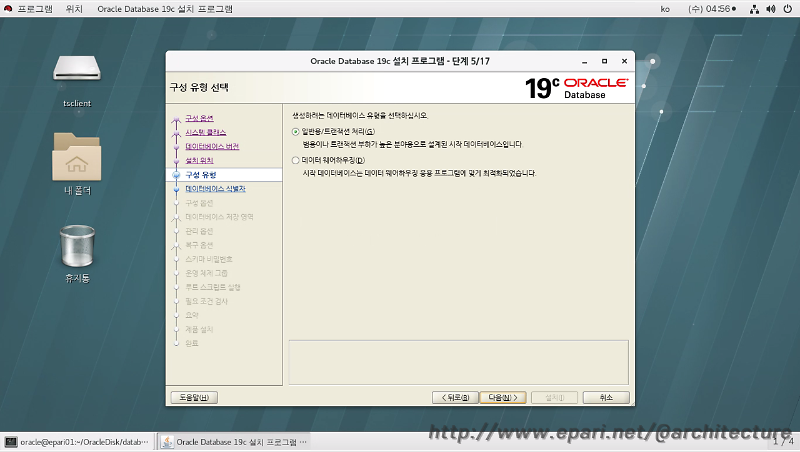This screenshot has height=452, width=800.
Task: Click the 복구 옵션 step text
Action: [199, 245]
